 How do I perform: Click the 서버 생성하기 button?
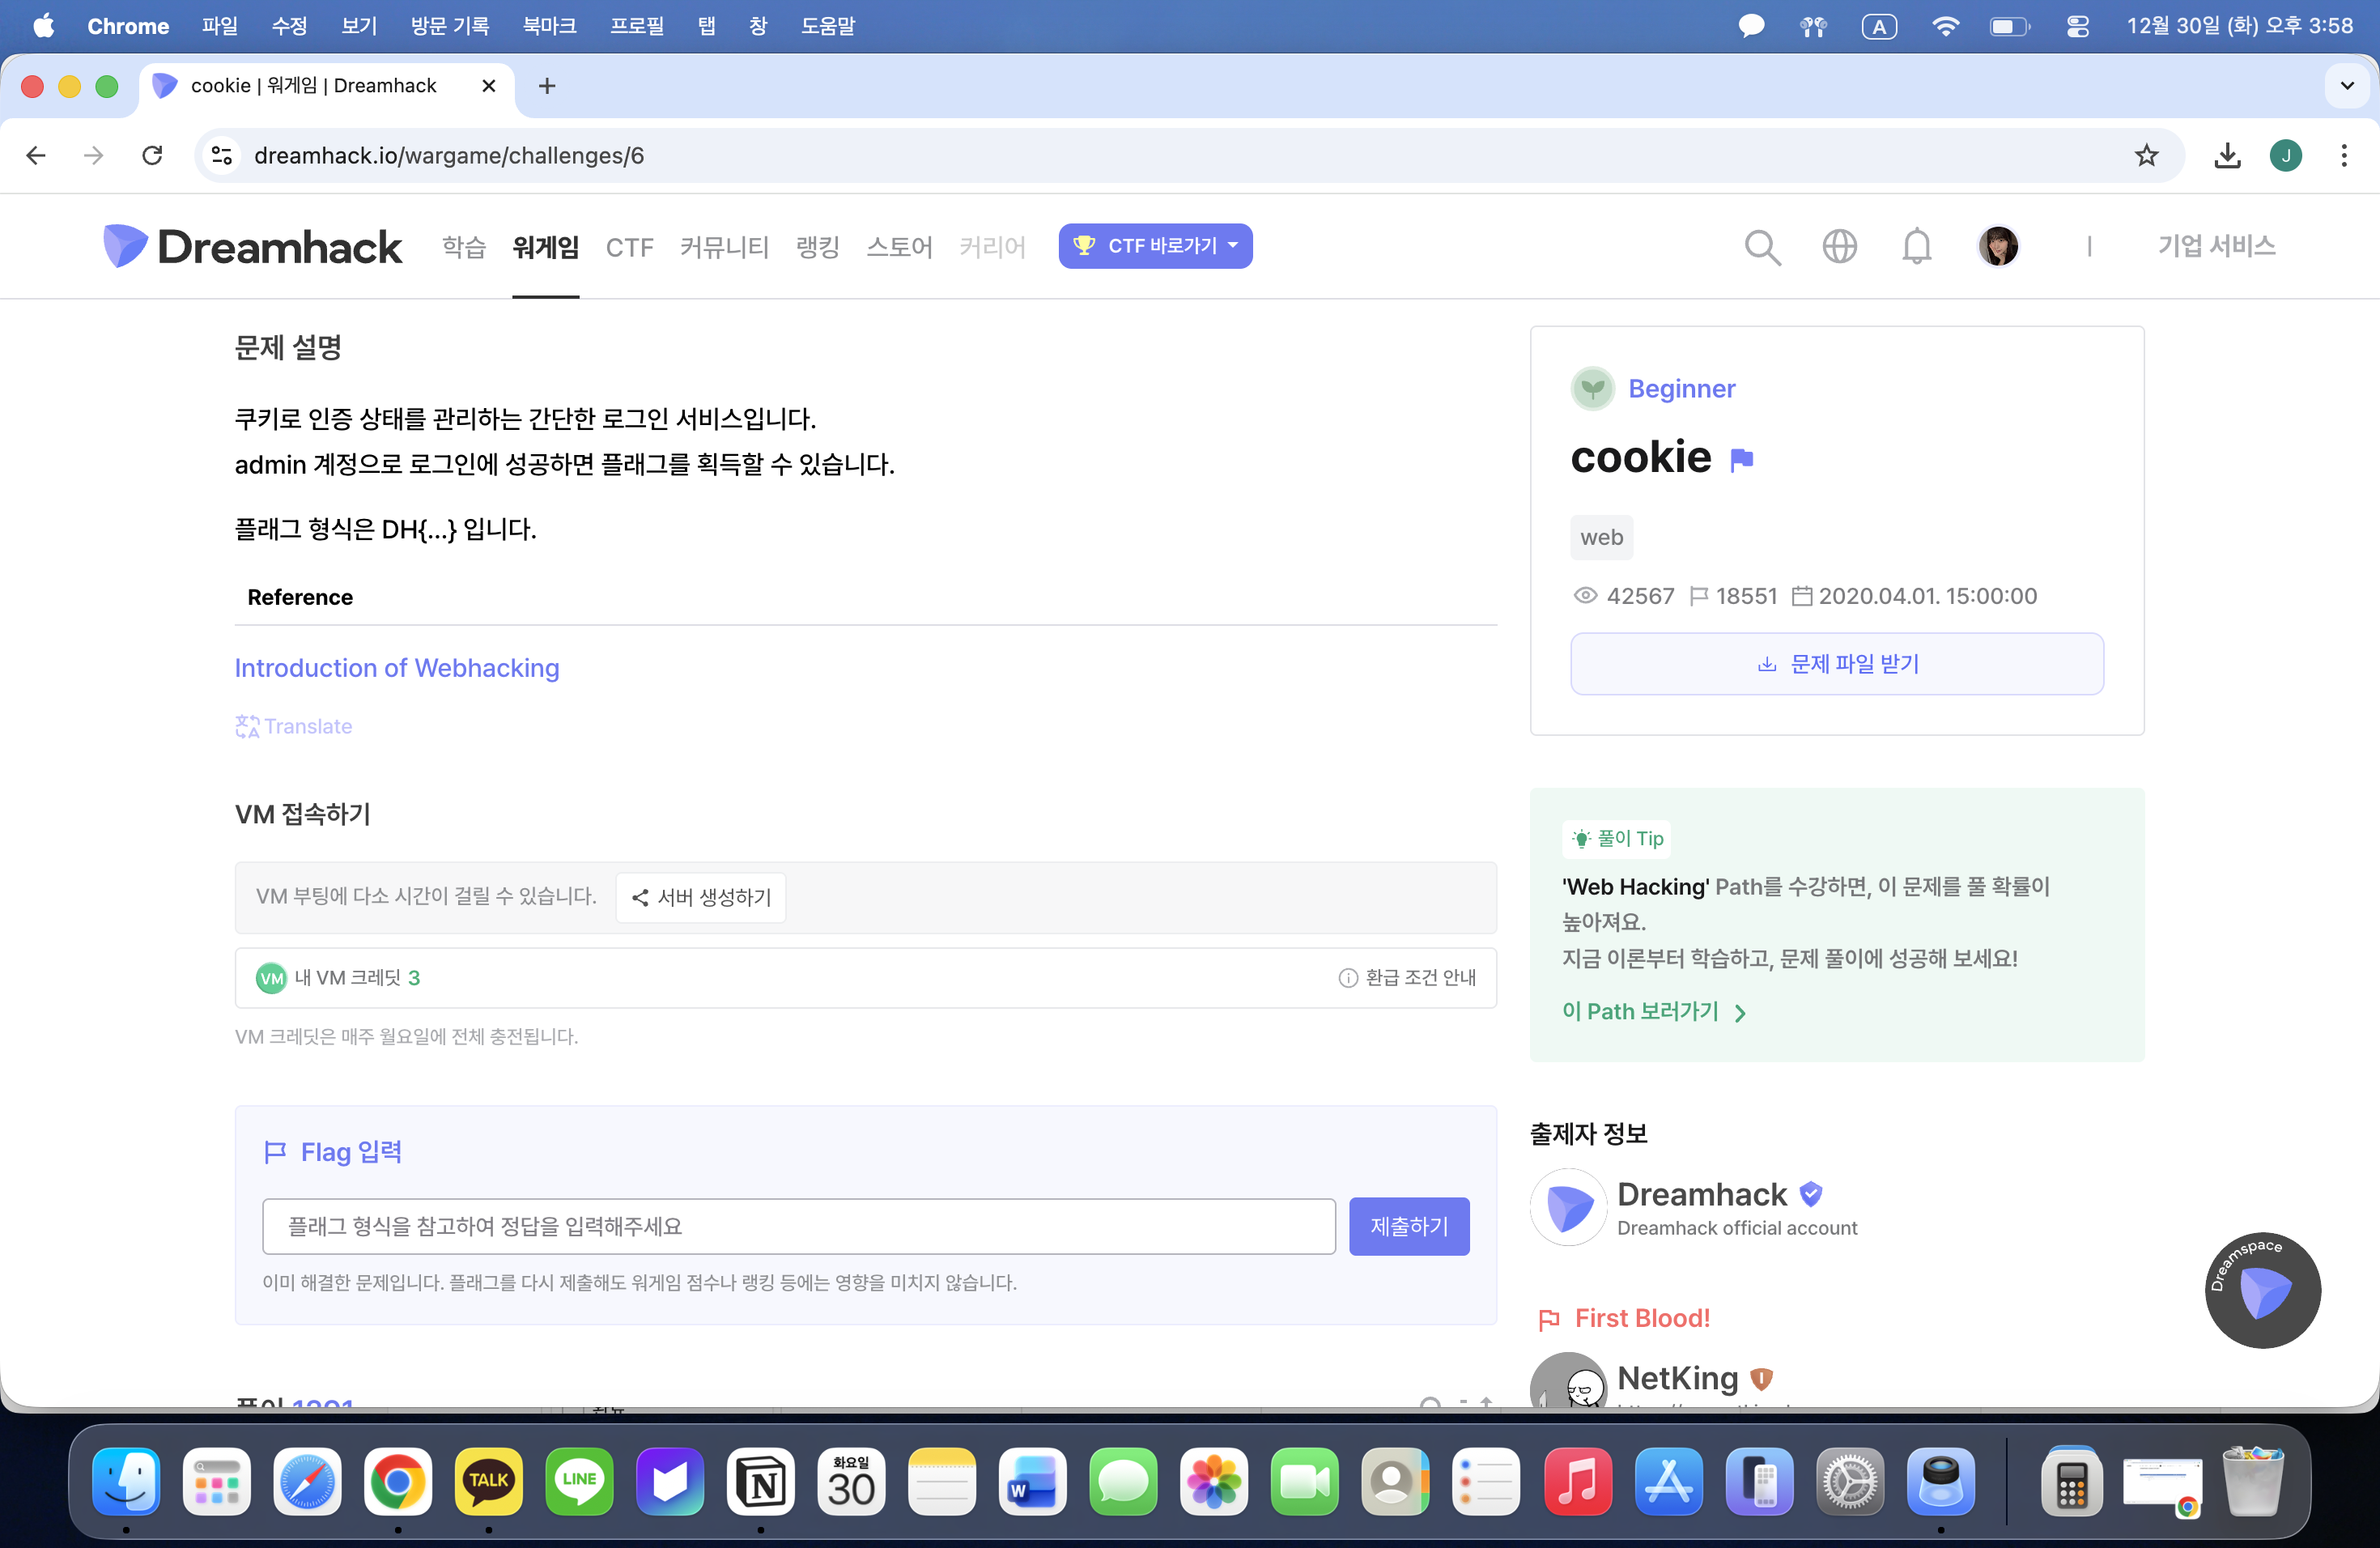[701, 897]
